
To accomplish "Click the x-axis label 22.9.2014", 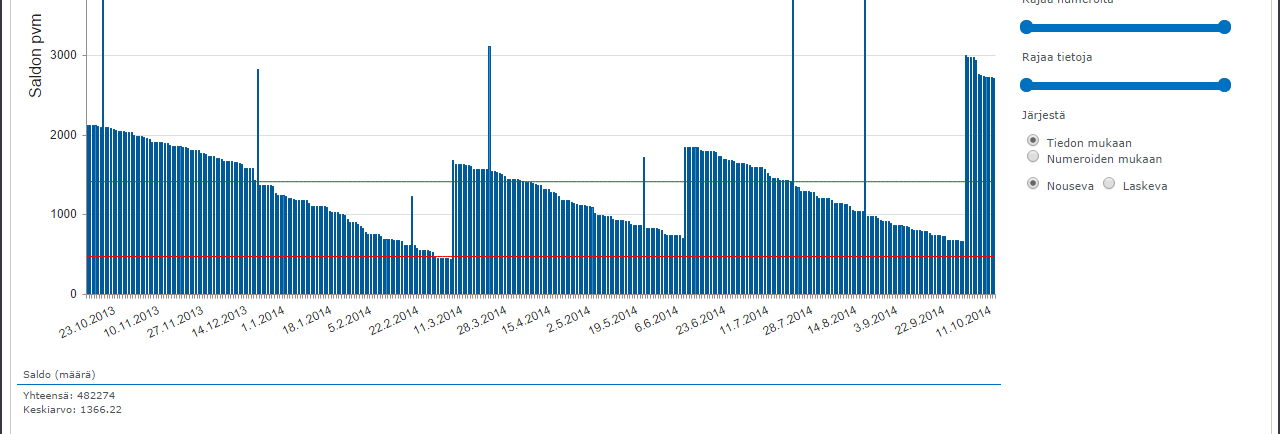I will tap(921, 322).
